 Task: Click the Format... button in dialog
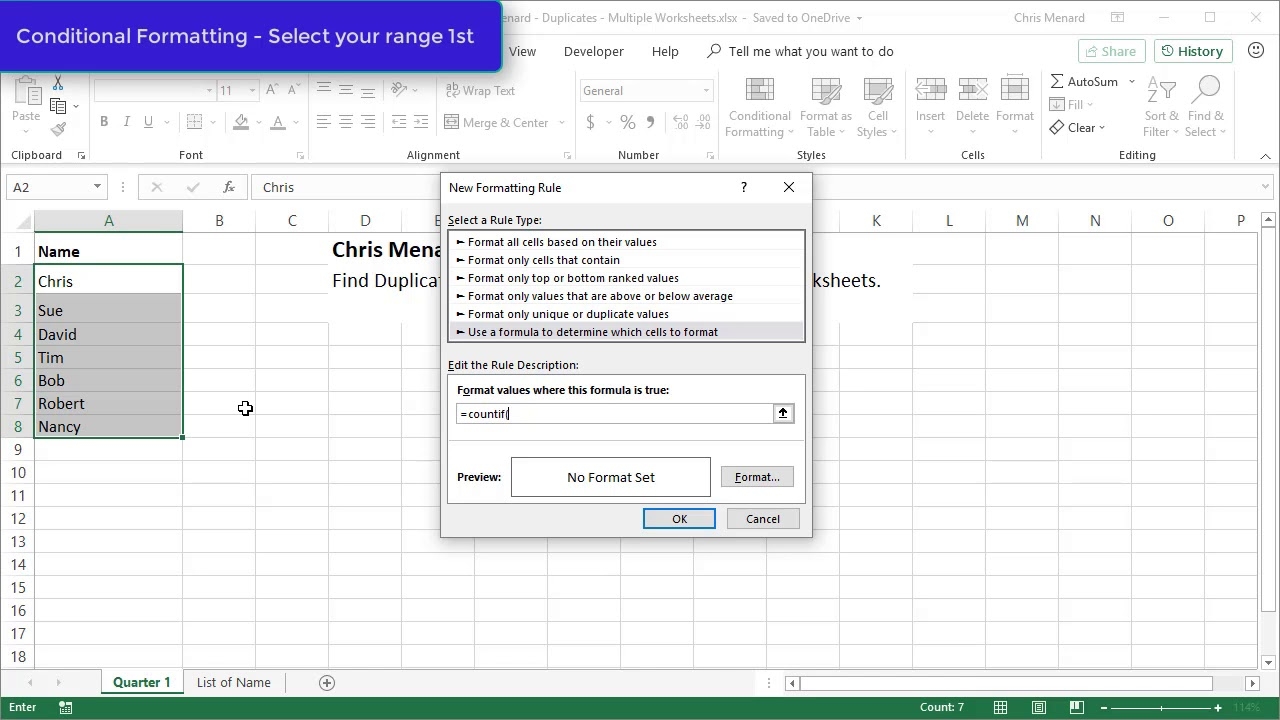[x=757, y=477]
